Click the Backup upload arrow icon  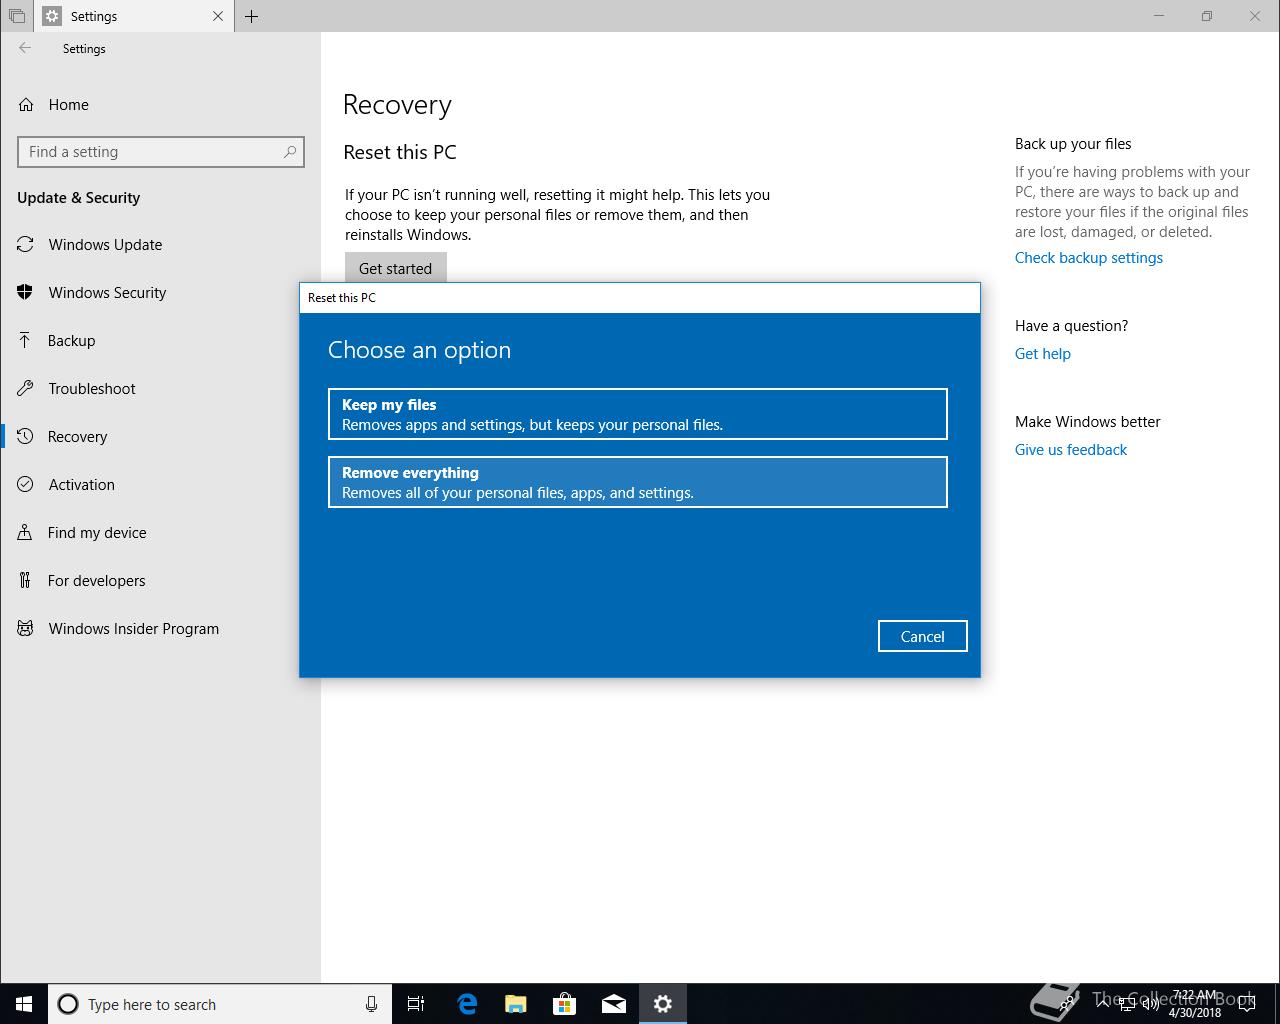(x=25, y=341)
